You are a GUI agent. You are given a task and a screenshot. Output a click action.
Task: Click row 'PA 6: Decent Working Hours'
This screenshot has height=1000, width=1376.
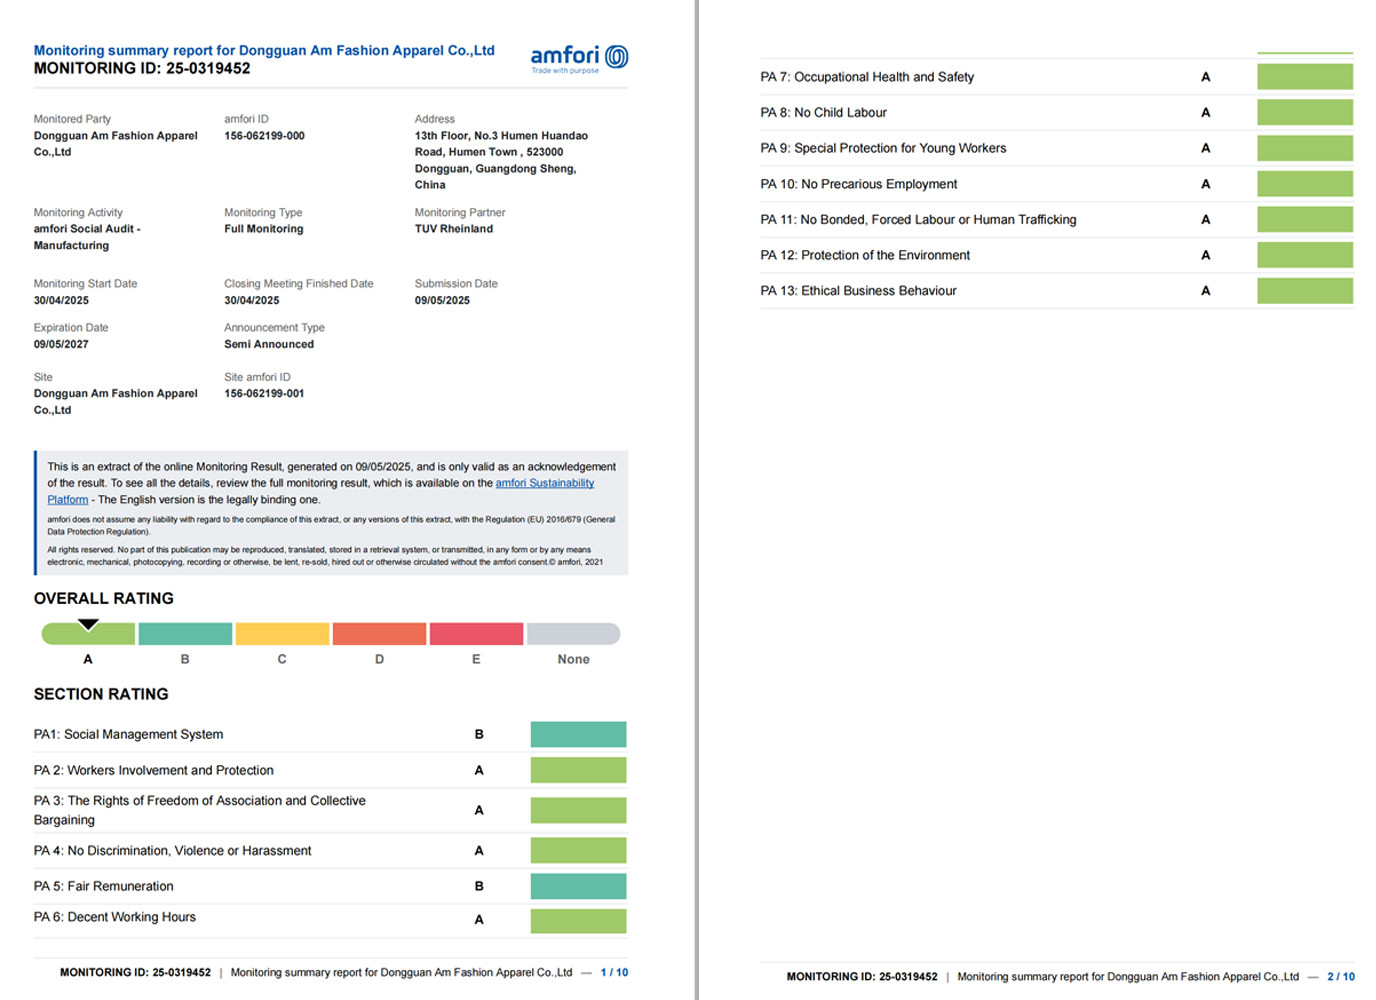click(x=330, y=920)
